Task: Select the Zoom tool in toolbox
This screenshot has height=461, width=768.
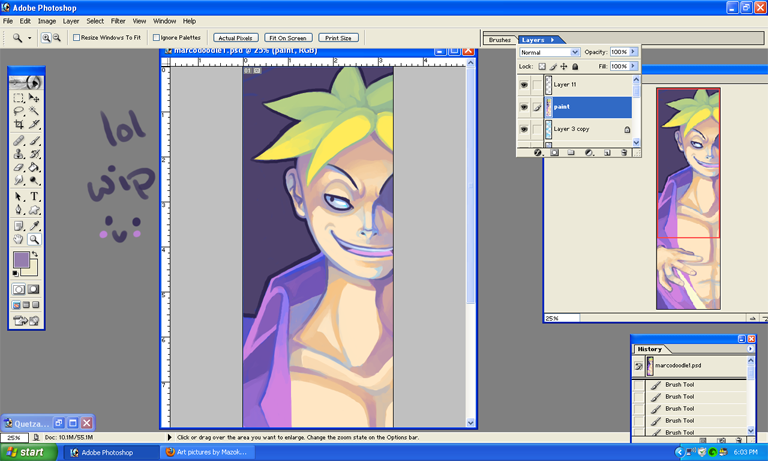Action: [34, 239]
